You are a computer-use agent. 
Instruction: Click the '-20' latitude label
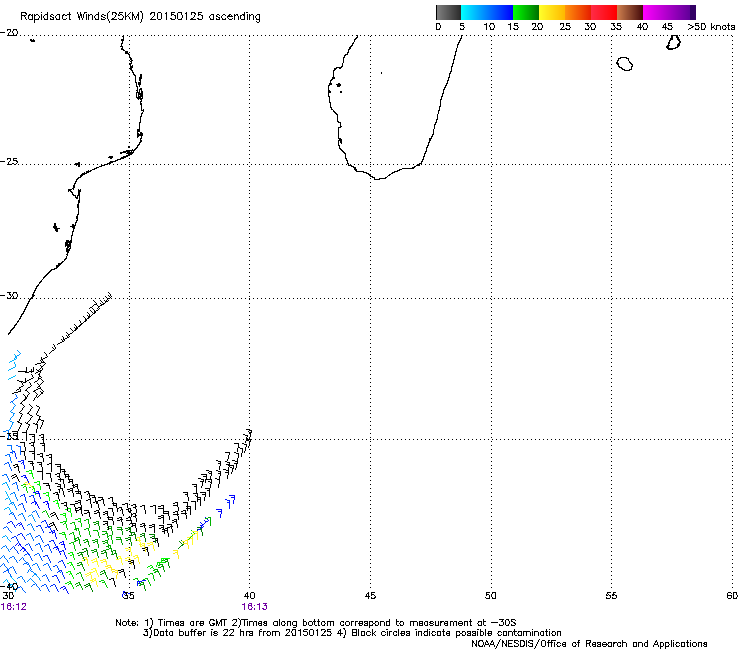point(9,33)
